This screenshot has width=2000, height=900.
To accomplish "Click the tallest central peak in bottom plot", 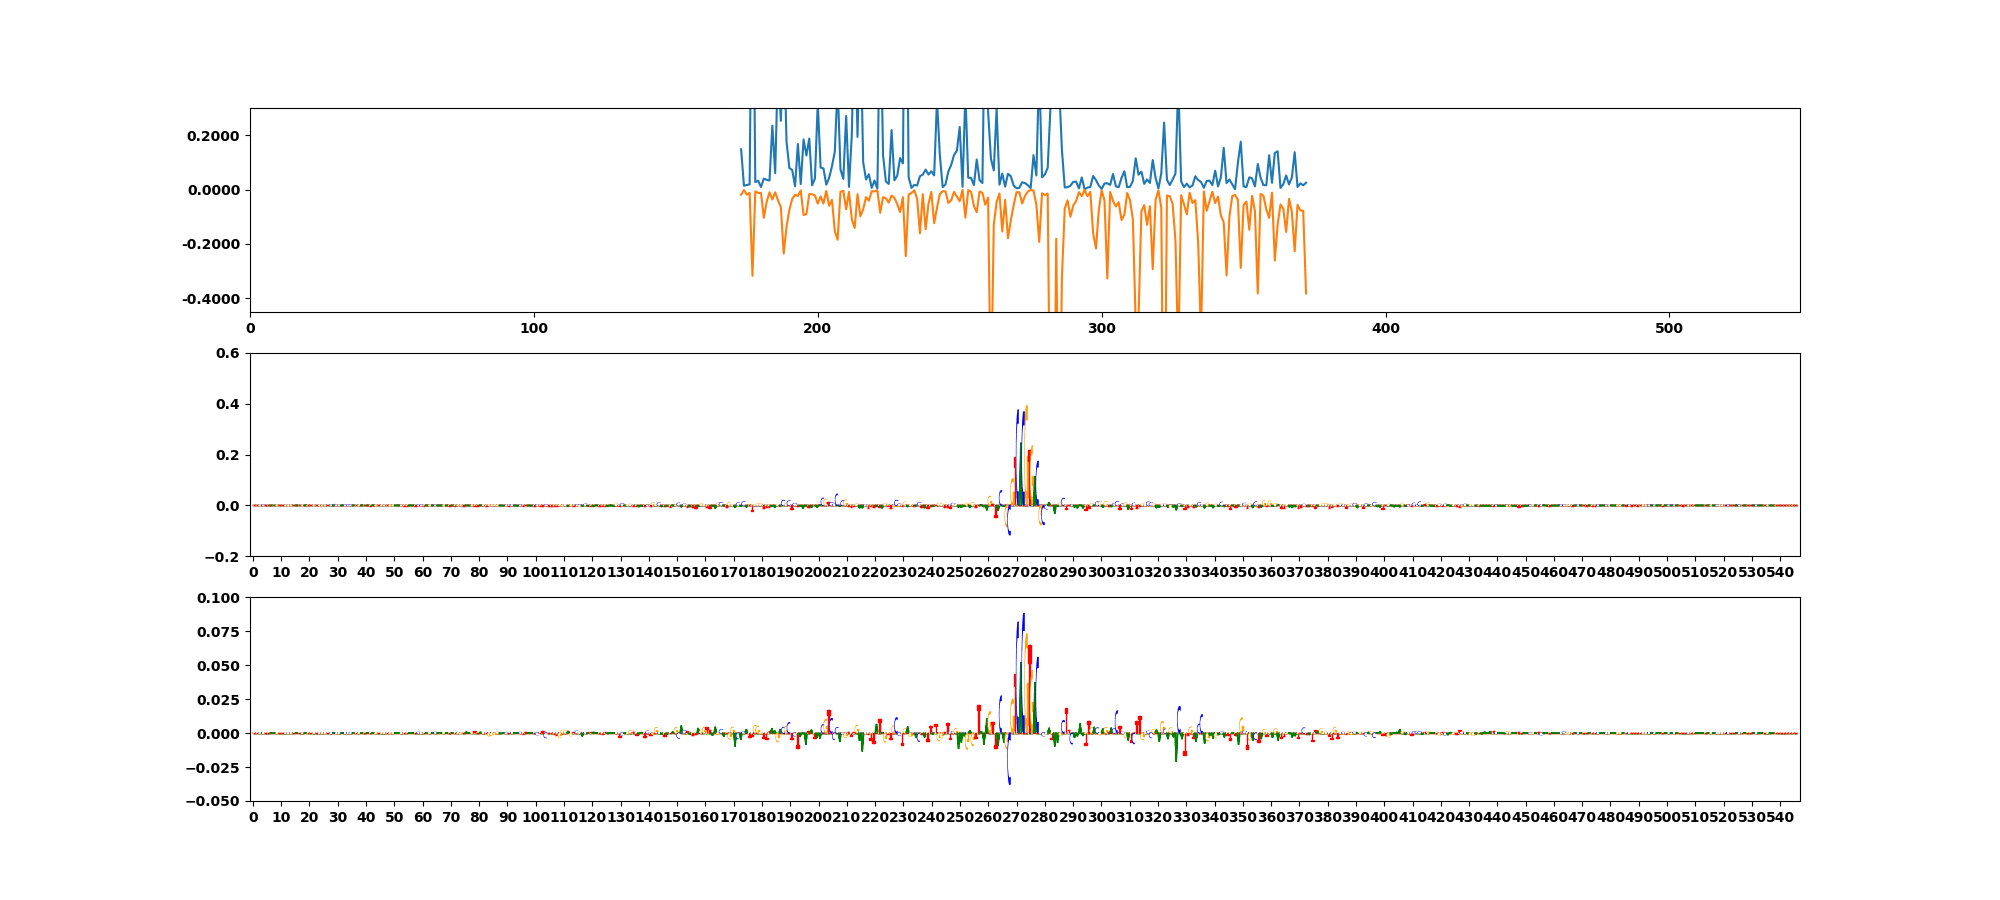I will (1023, 615).
